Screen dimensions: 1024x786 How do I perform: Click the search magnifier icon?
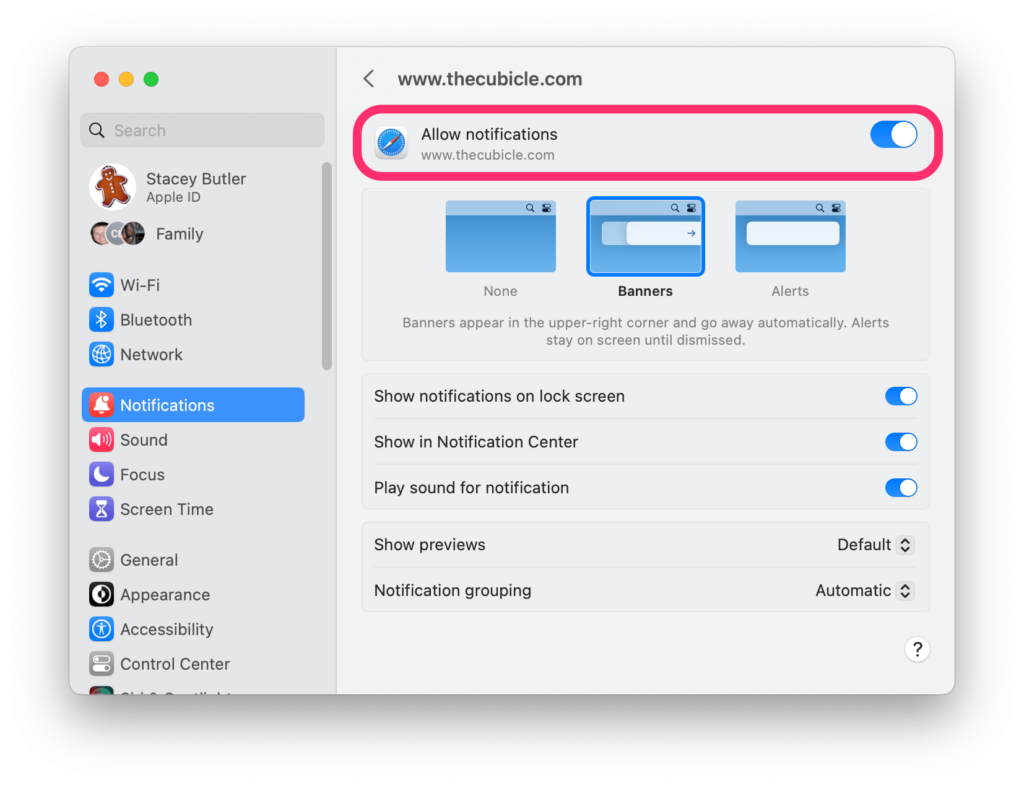click(97, 131)
